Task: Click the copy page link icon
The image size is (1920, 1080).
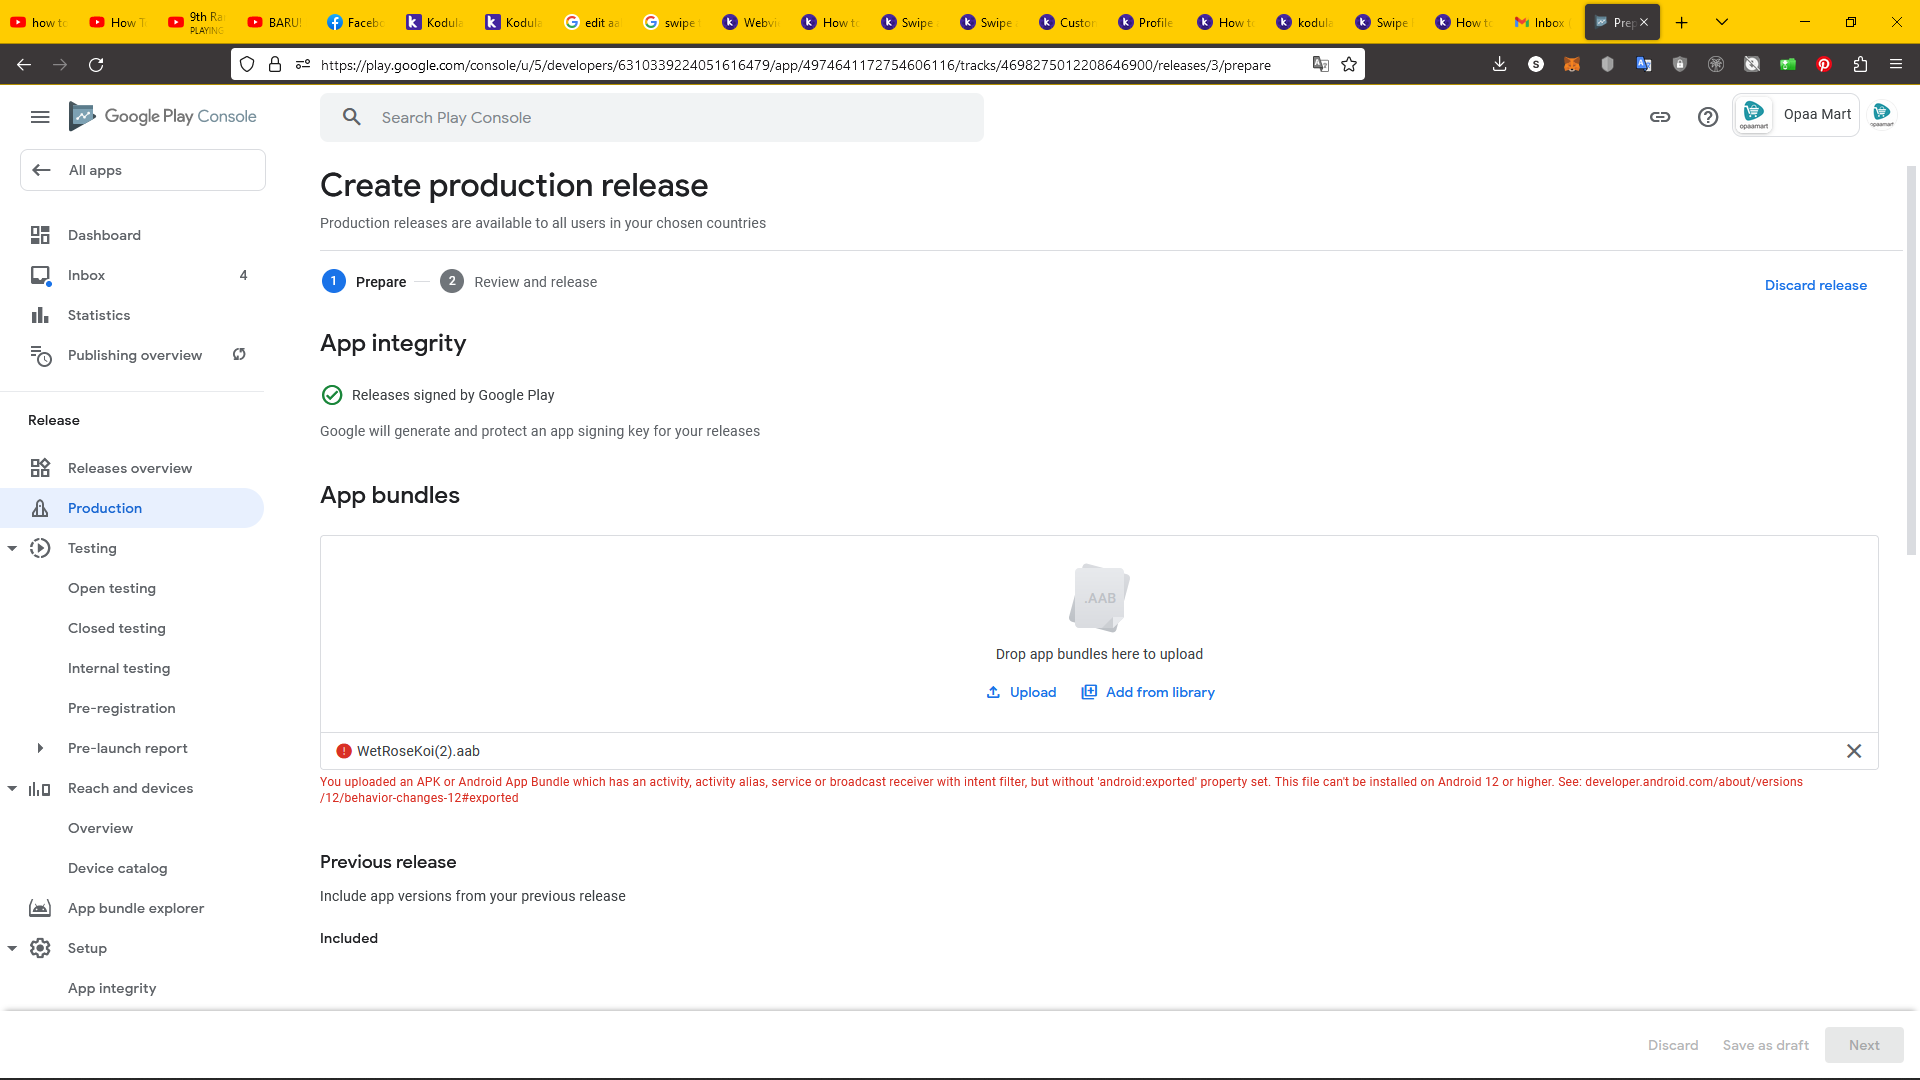Action: point(1660,117)
